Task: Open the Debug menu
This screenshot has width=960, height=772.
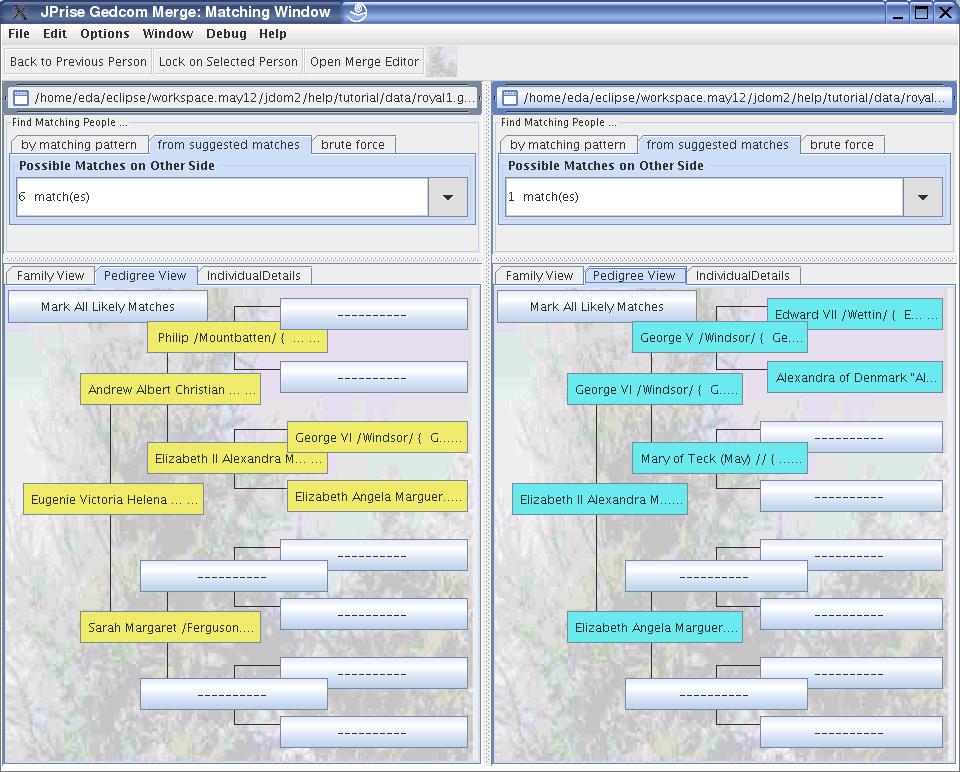Action: (x=226, y=33)
